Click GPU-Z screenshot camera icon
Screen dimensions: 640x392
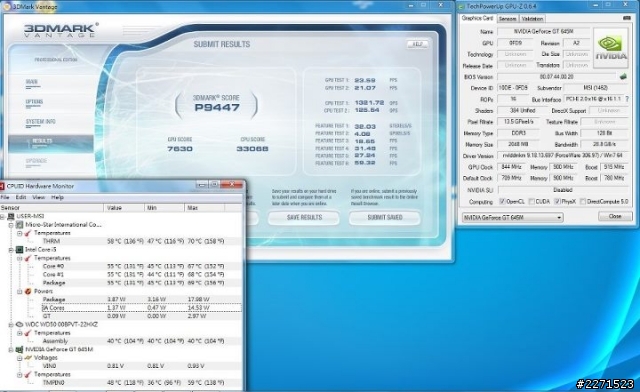coord(627,18)
